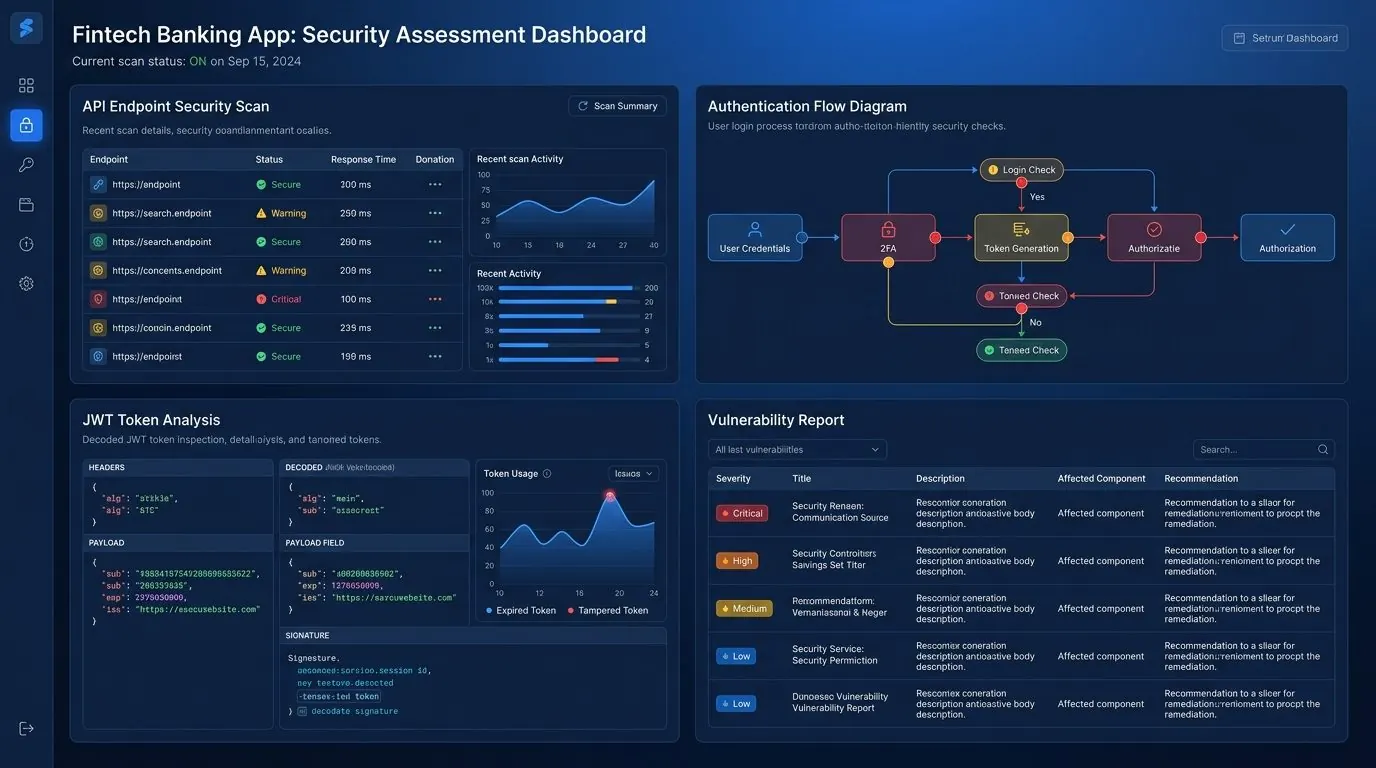Click the Recommendation column header
Viewport: 1376px width, 768px height.
(1201, 479)
